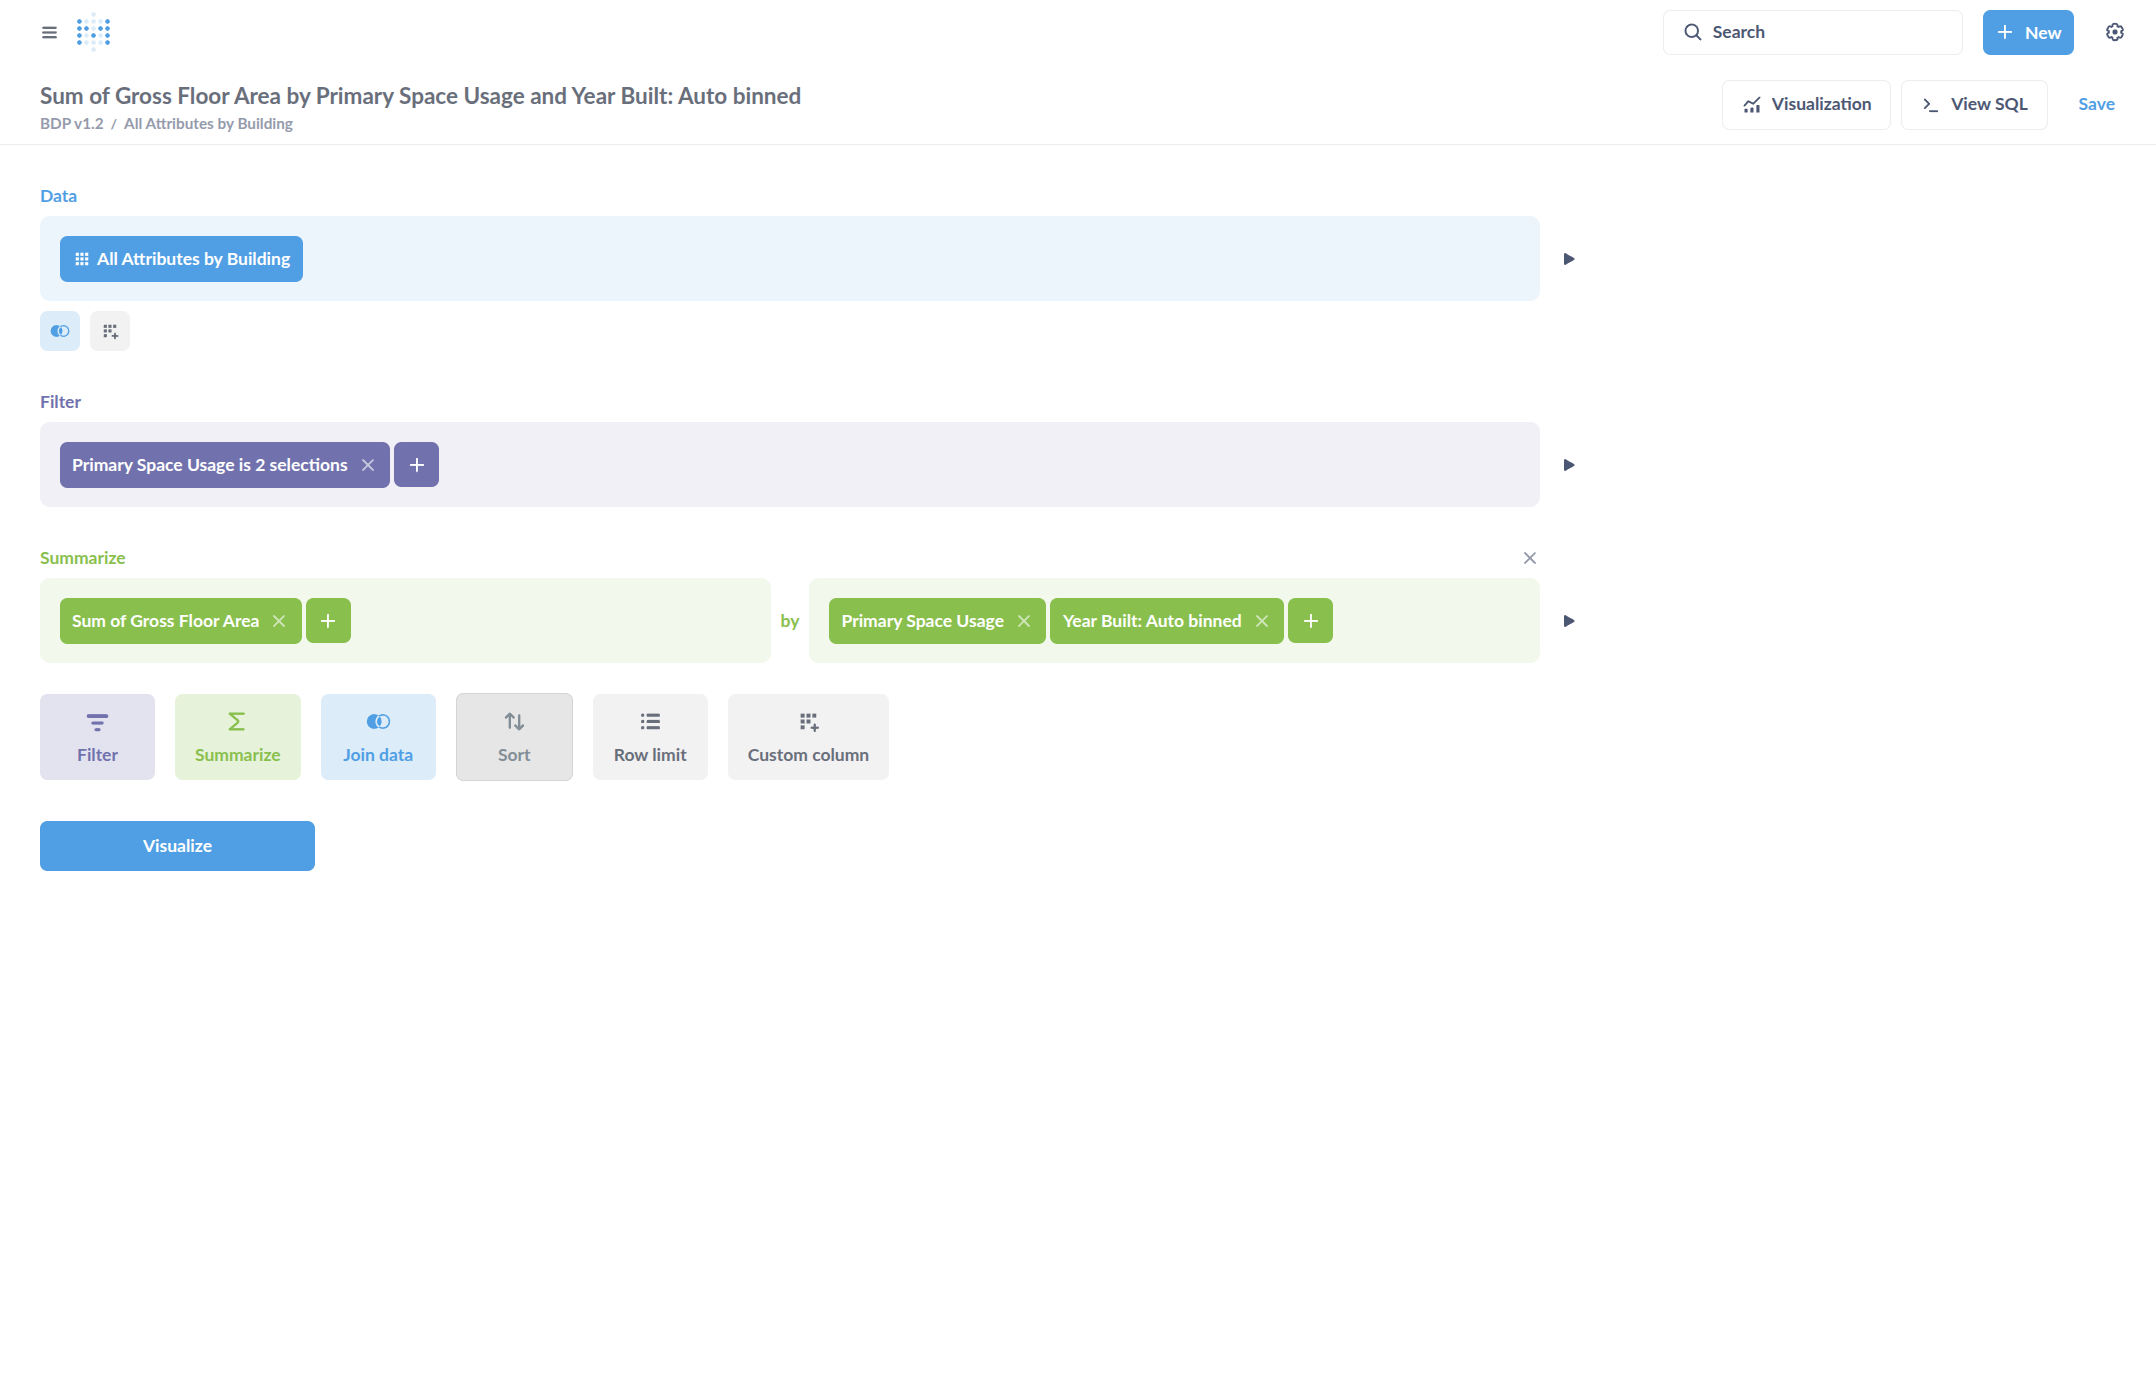
Task: Delete the Summarize step
Action: point(1529,558)
